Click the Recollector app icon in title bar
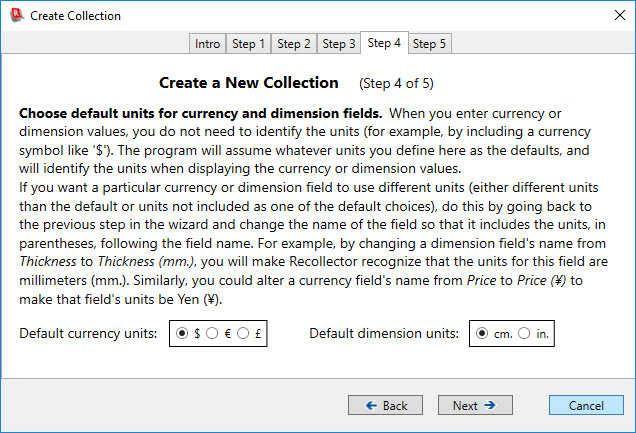Screen dimensions: 636x433 tap(14, 15)
